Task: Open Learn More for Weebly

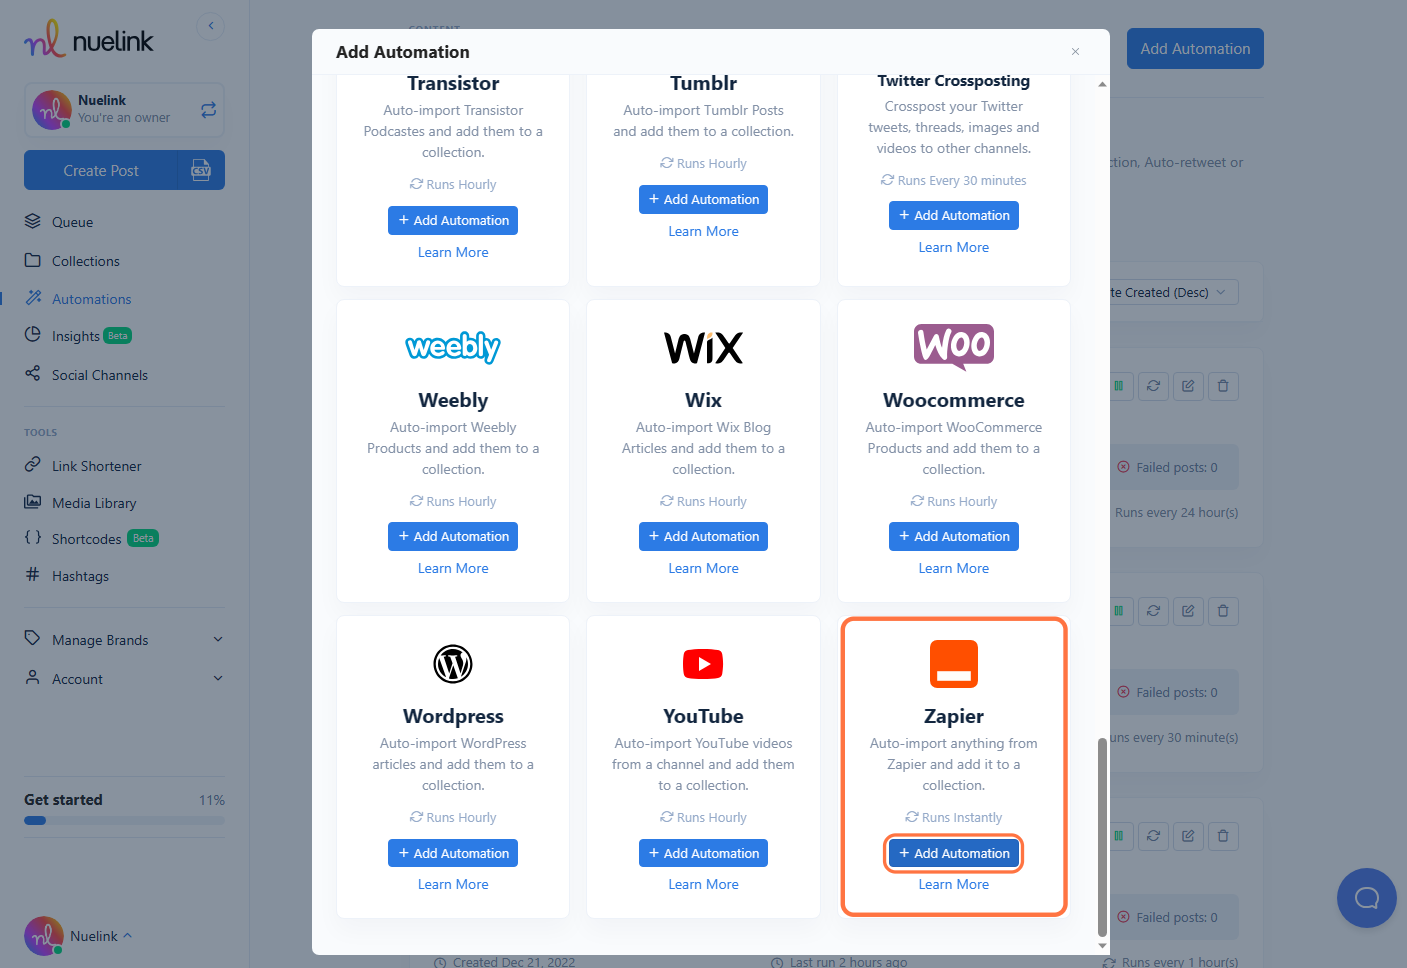Action: (453, 568)
